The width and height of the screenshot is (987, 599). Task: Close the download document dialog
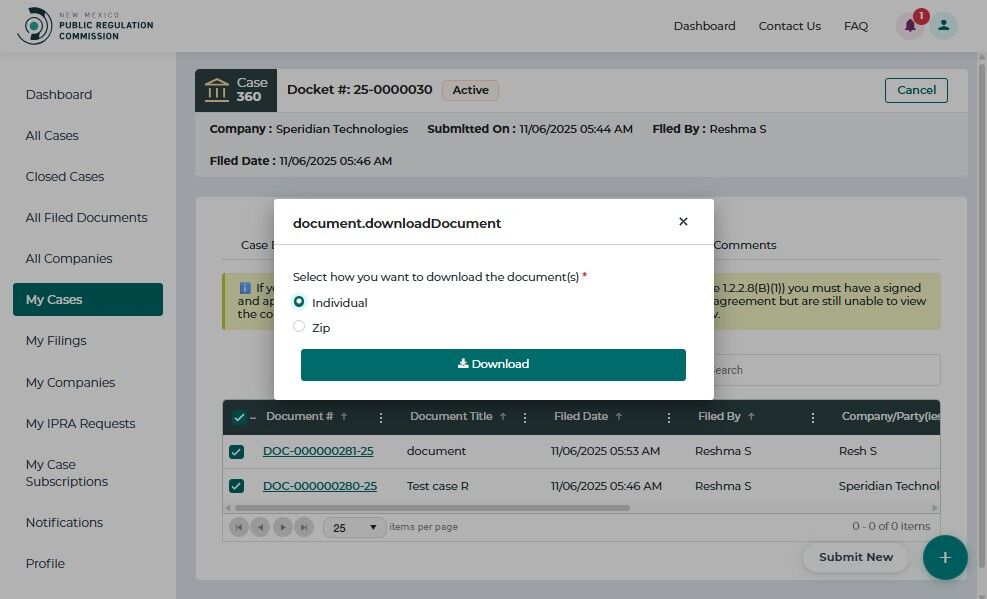pyautogui.click(x=683, y=221)
